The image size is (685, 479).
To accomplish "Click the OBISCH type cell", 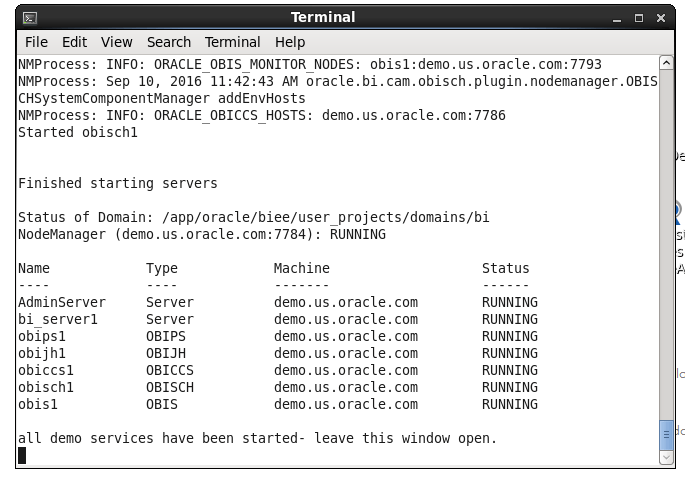I will [x=170, y=387].
